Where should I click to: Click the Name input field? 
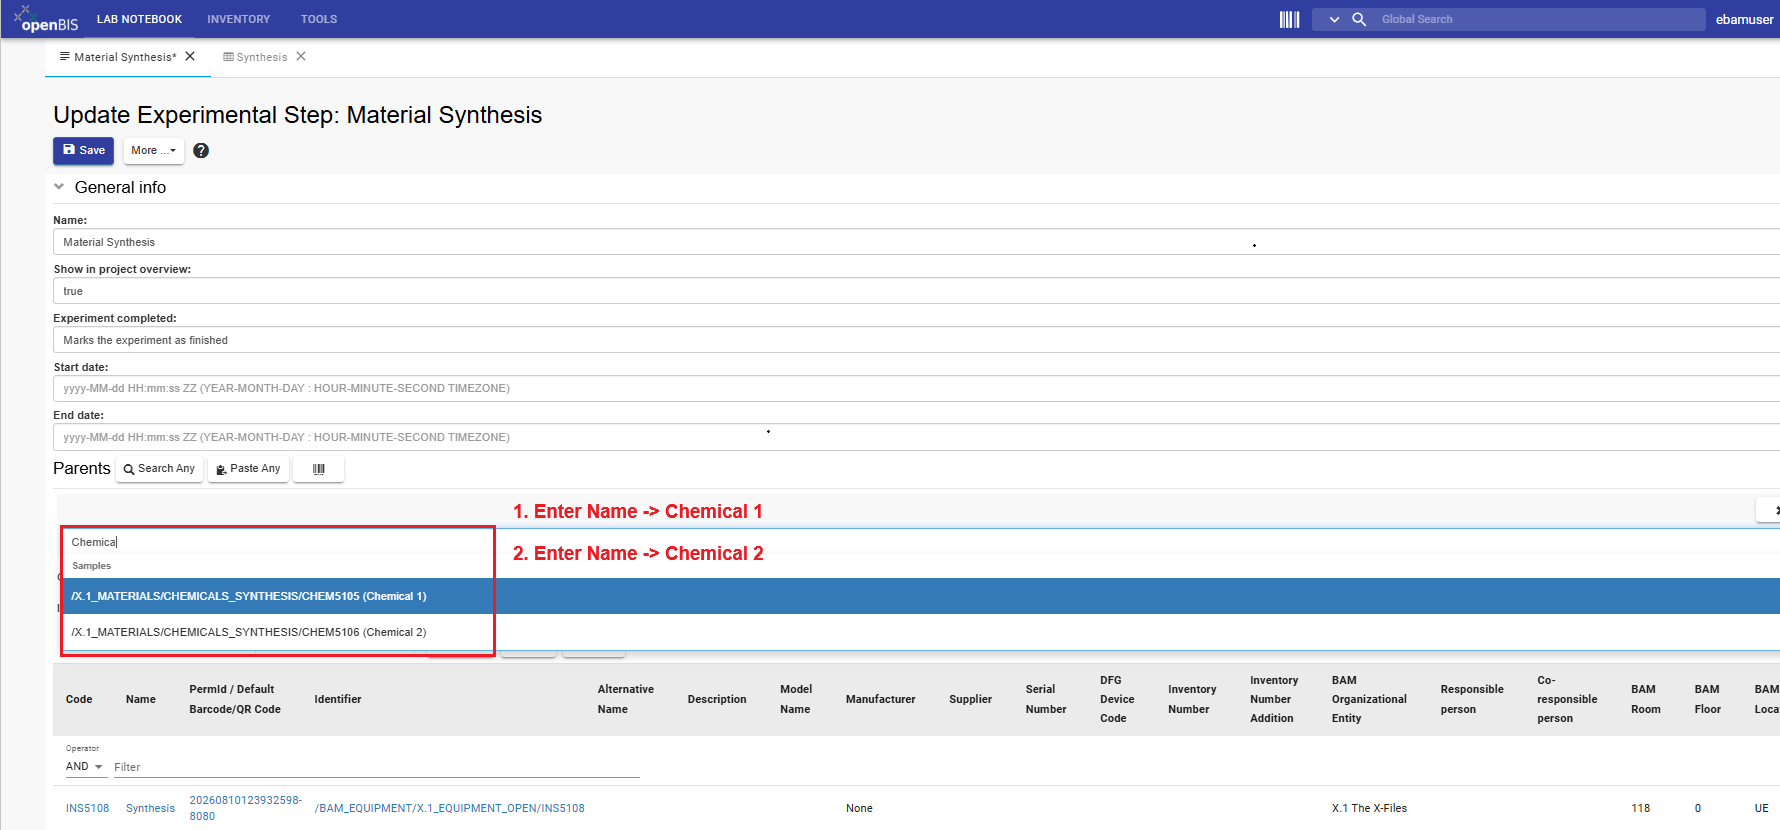point(916,242)
